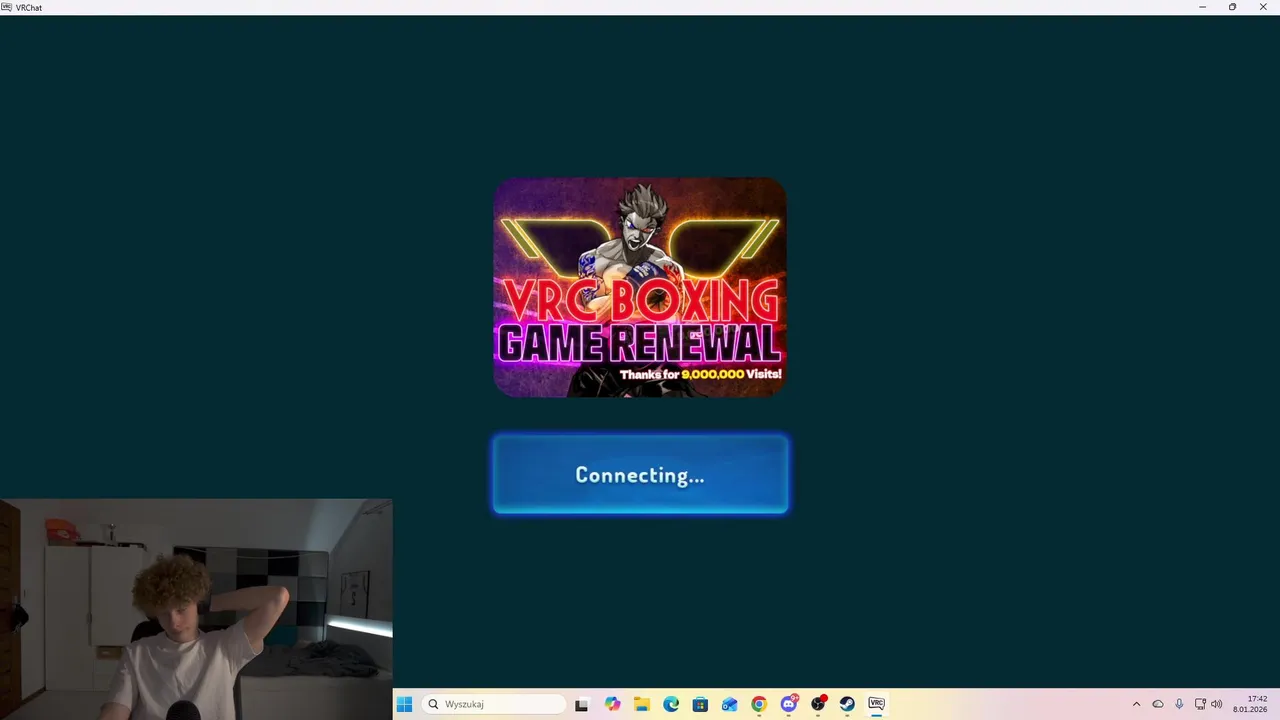Open Task View from taskbar
Viewport: 1280px width, 720px height.
pos(582,704)
